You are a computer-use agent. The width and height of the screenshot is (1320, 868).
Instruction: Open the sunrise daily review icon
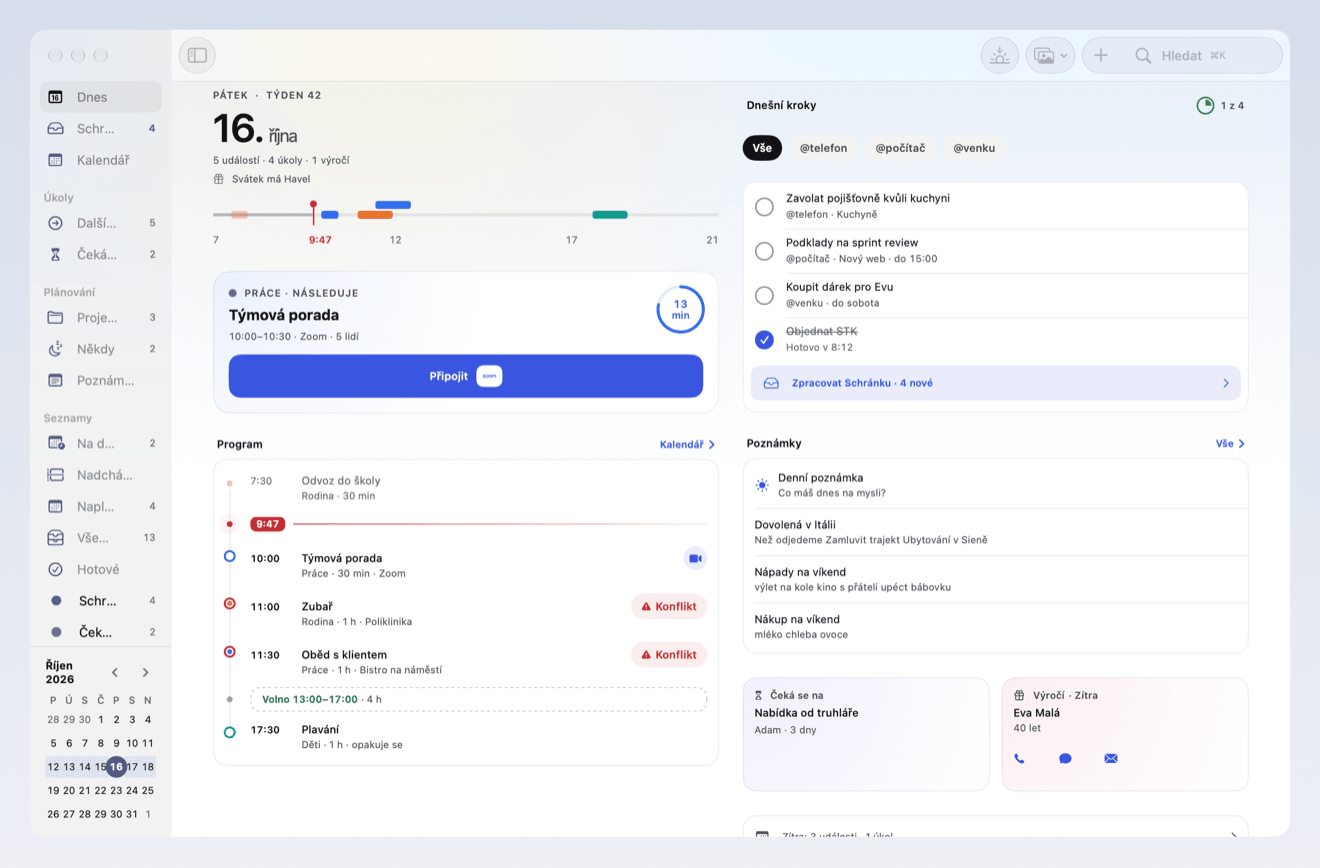(x=999, y=56)
